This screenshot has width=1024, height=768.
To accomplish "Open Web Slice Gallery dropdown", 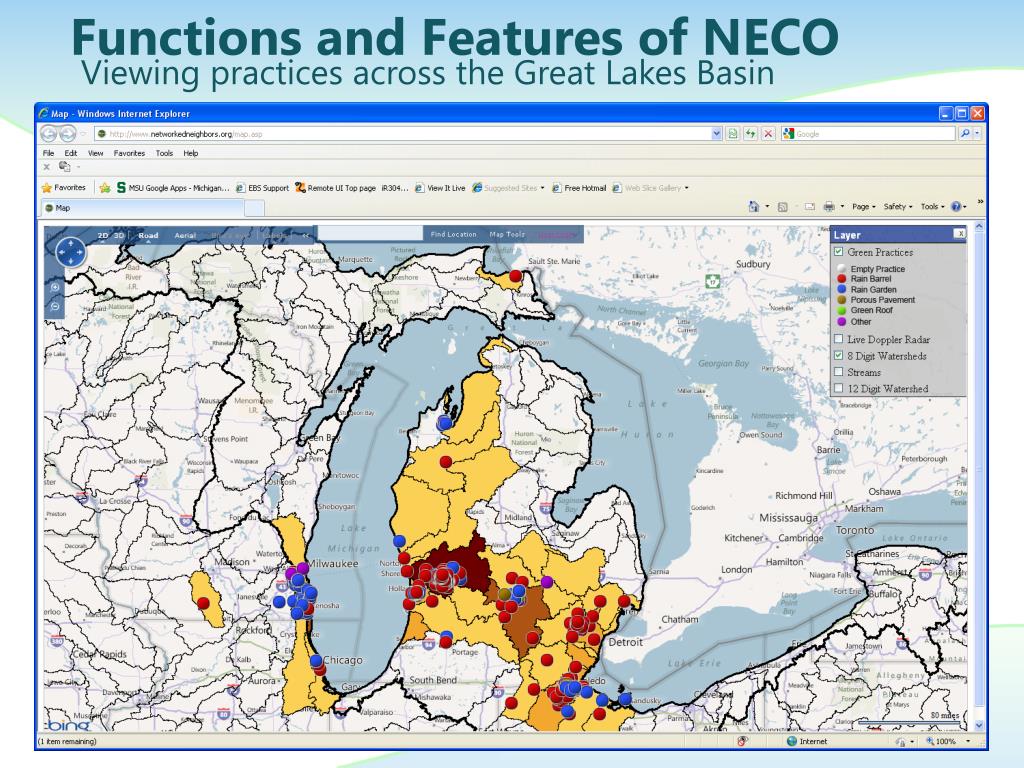I will click(686, 188).
